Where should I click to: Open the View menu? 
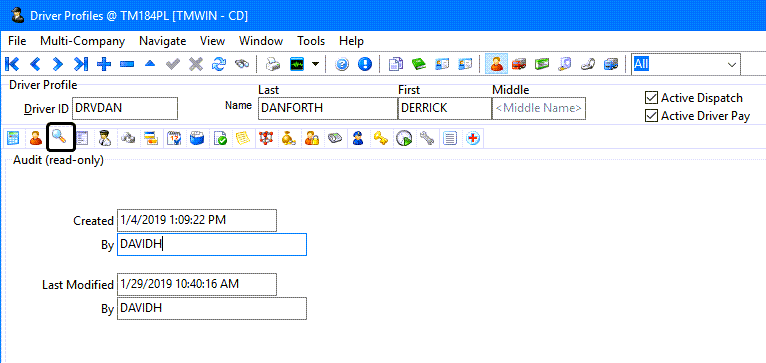pyautogui.click(x=213, y=41)
